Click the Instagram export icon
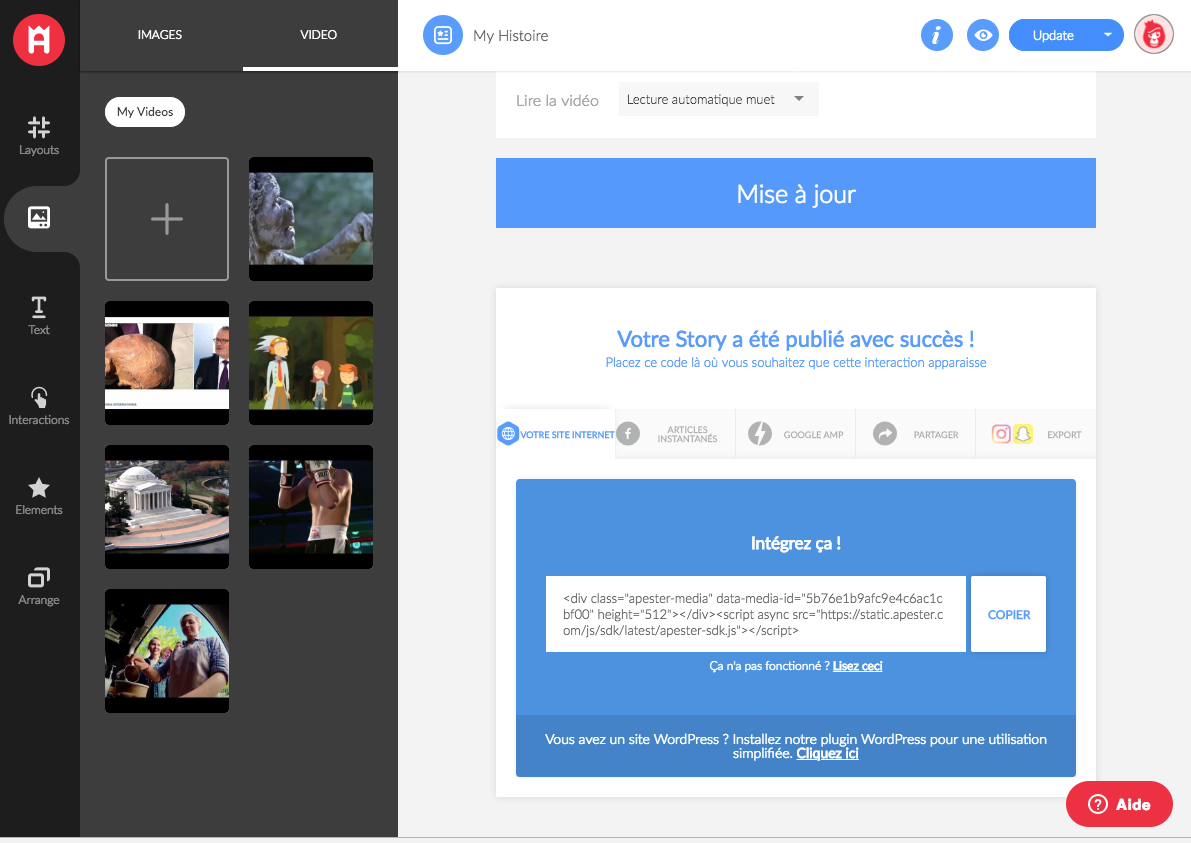This screenshot has width=1191, height=843. point(1001,434)
